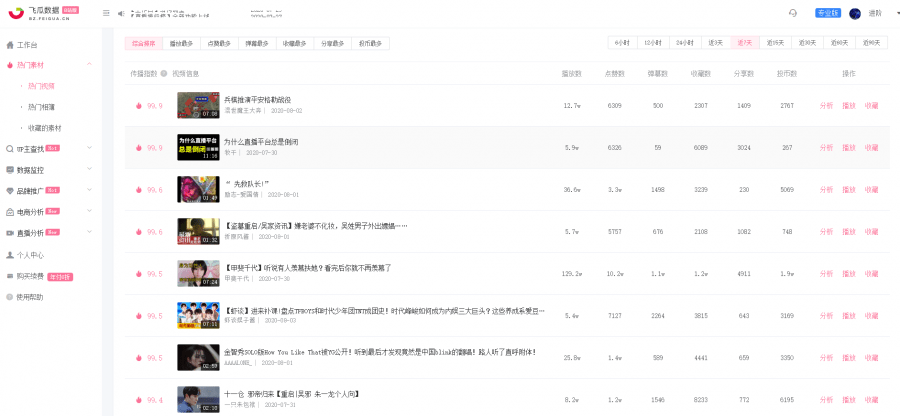Collapse the 热门素材 sidebar section
This screenshot has height=416, width=900.
pyautogui.click(x=90, y=65)
